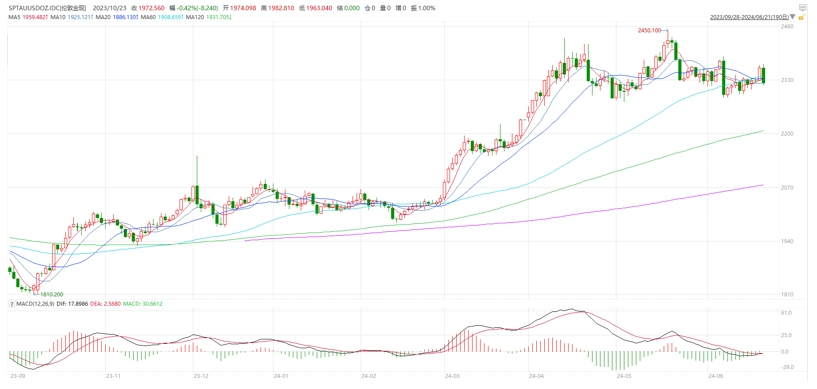
Task: Click the 2450.100 high price marker
Action: coord(649,31)
